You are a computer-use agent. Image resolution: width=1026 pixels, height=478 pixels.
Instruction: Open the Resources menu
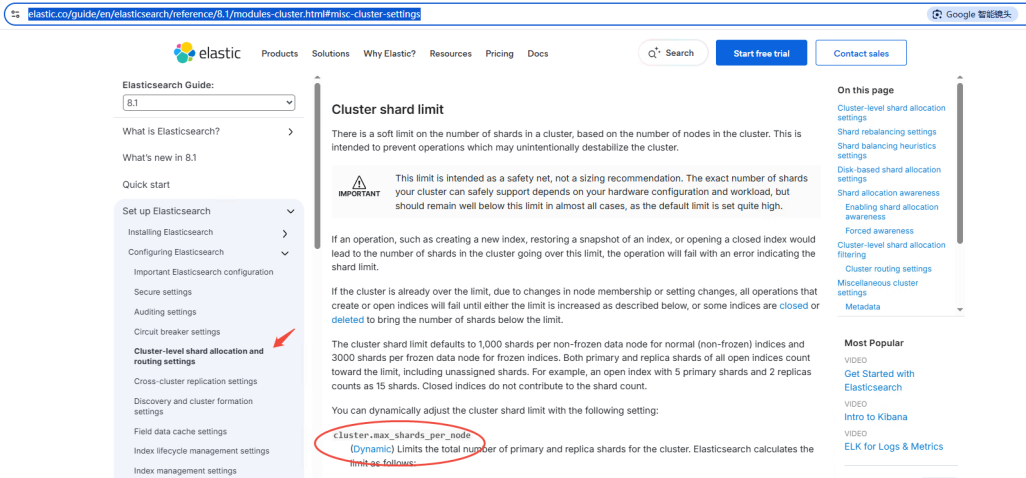(x=450, y=54)
